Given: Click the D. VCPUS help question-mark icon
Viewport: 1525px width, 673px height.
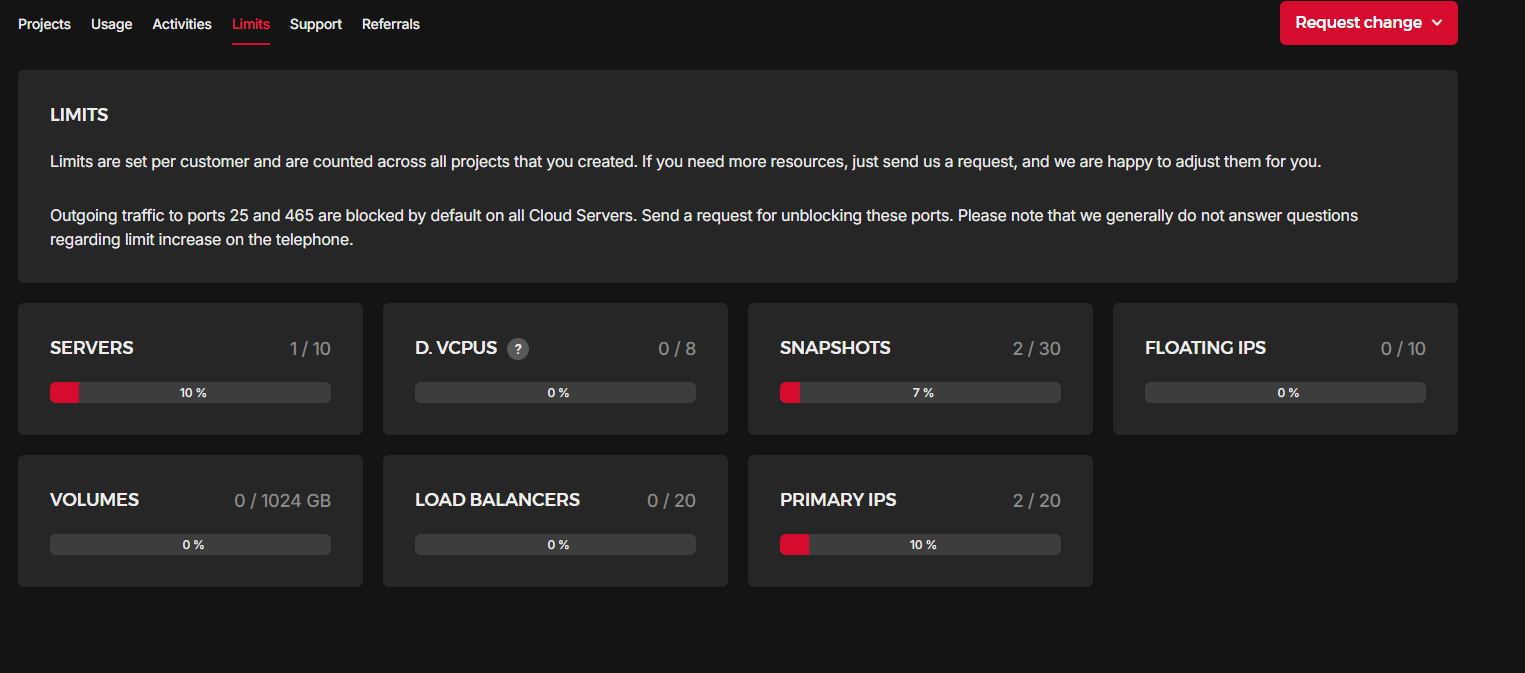Looking at the screenshot, I should tap(517, 349).
